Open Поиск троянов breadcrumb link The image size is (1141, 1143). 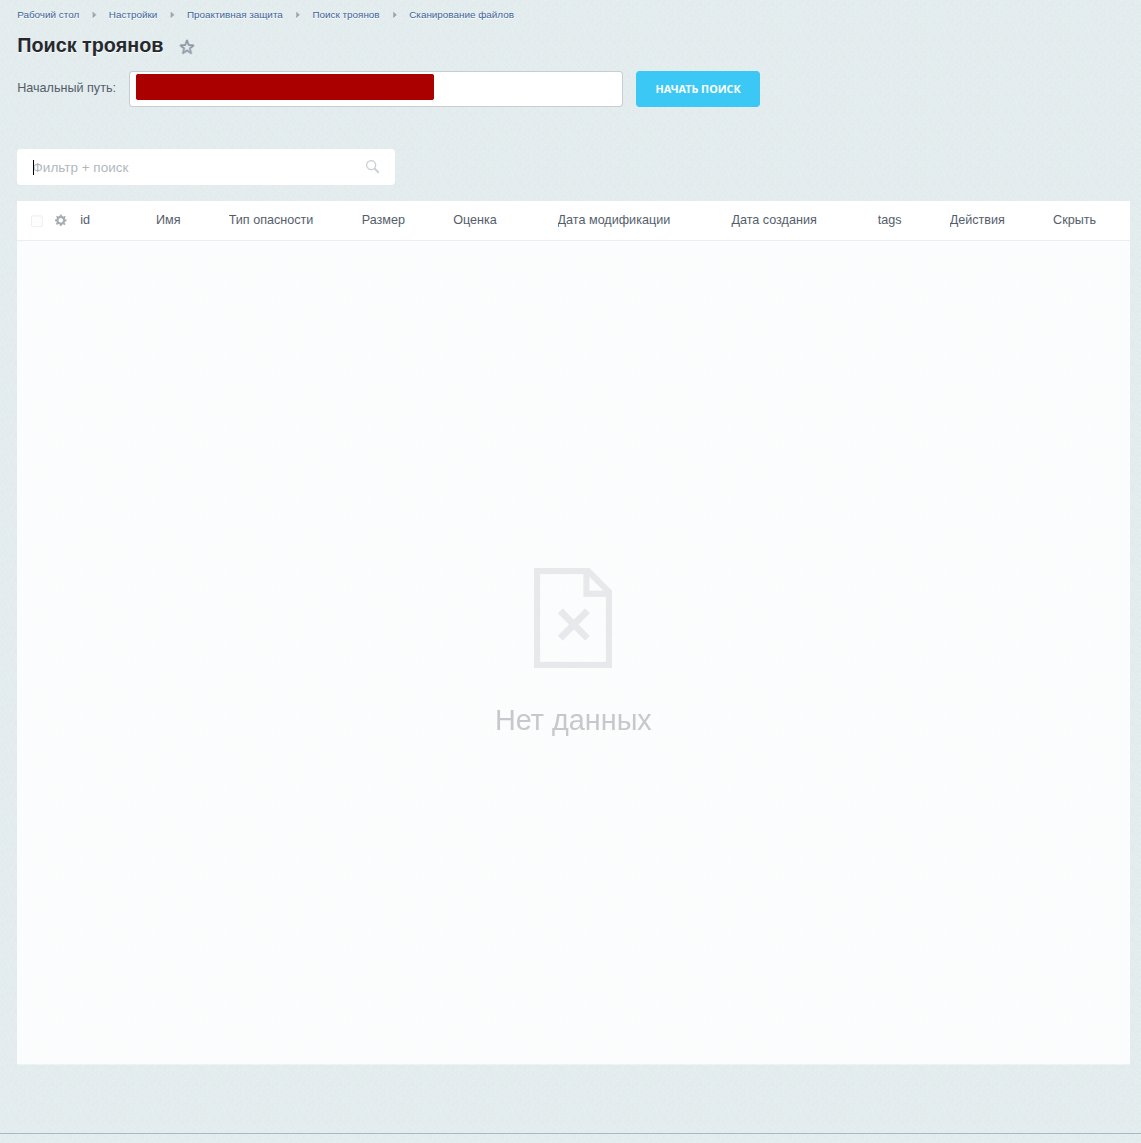pyautogui.click(x=346, y=15)
